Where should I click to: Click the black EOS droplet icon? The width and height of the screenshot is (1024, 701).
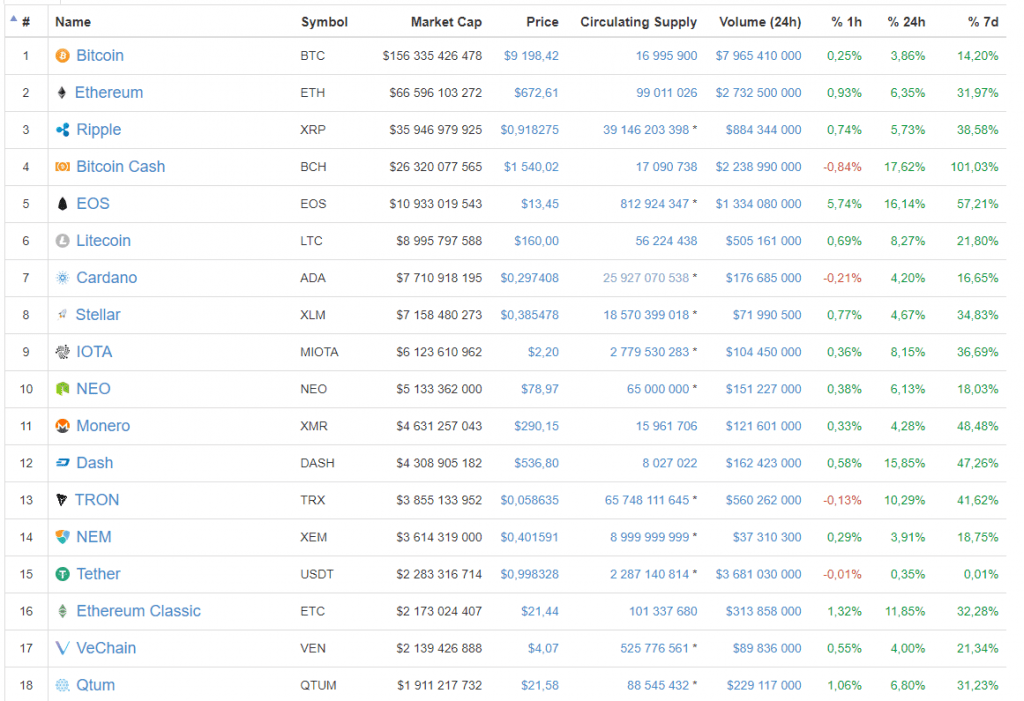63,204
